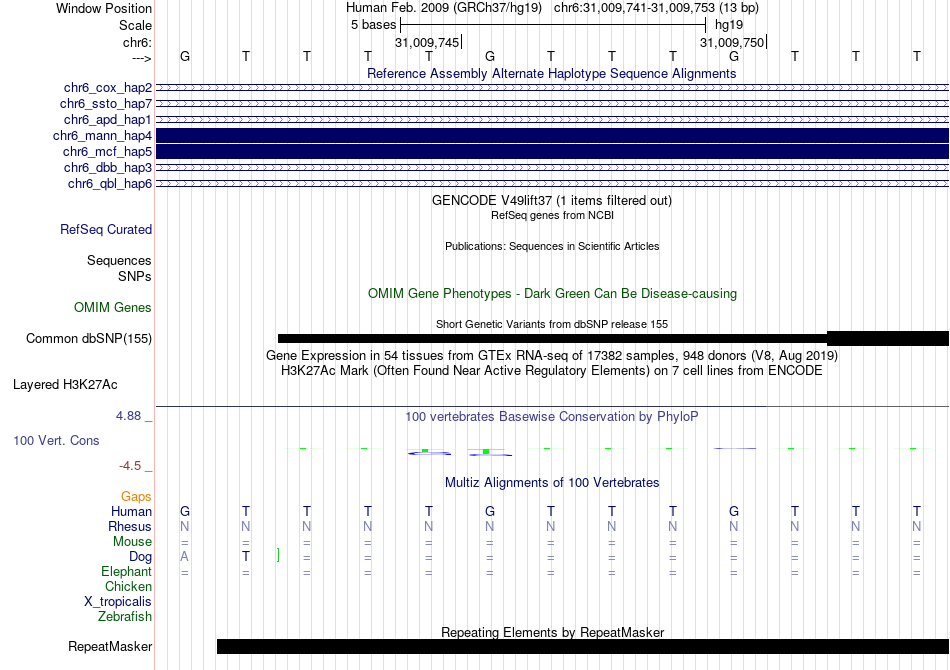Screen dimensions: 950x670
Task: Click the Sequences track label
Action: [119, 260]
